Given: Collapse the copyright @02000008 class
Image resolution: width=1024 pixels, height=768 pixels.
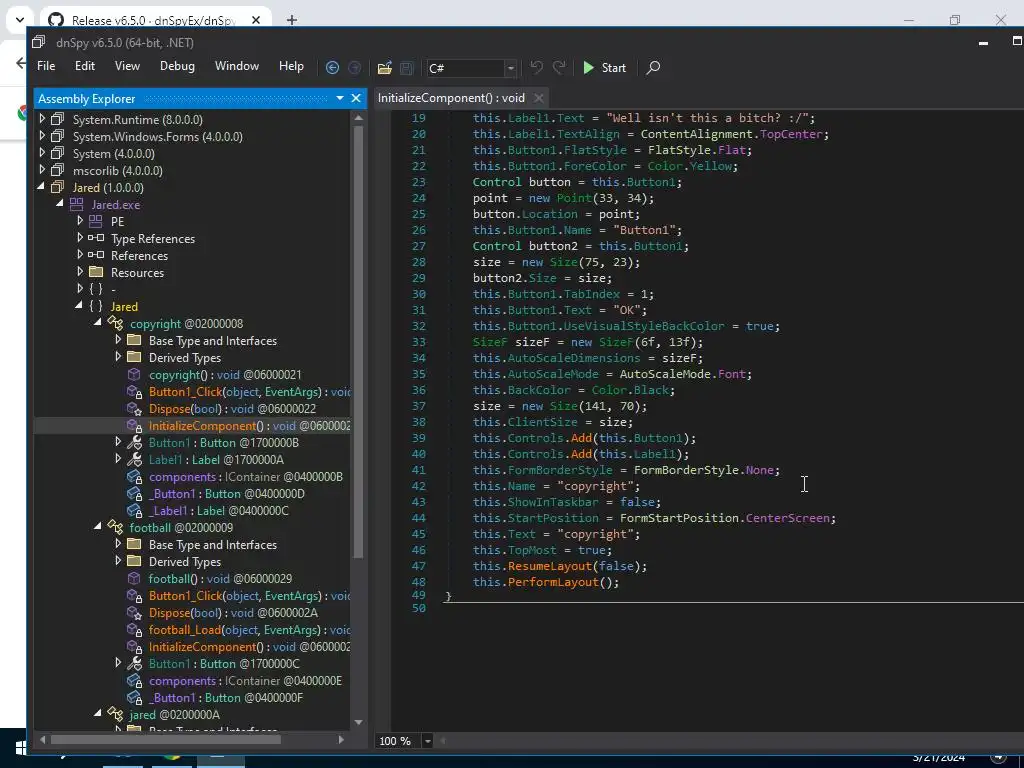Looking at the screenshot, I should 98,323.
